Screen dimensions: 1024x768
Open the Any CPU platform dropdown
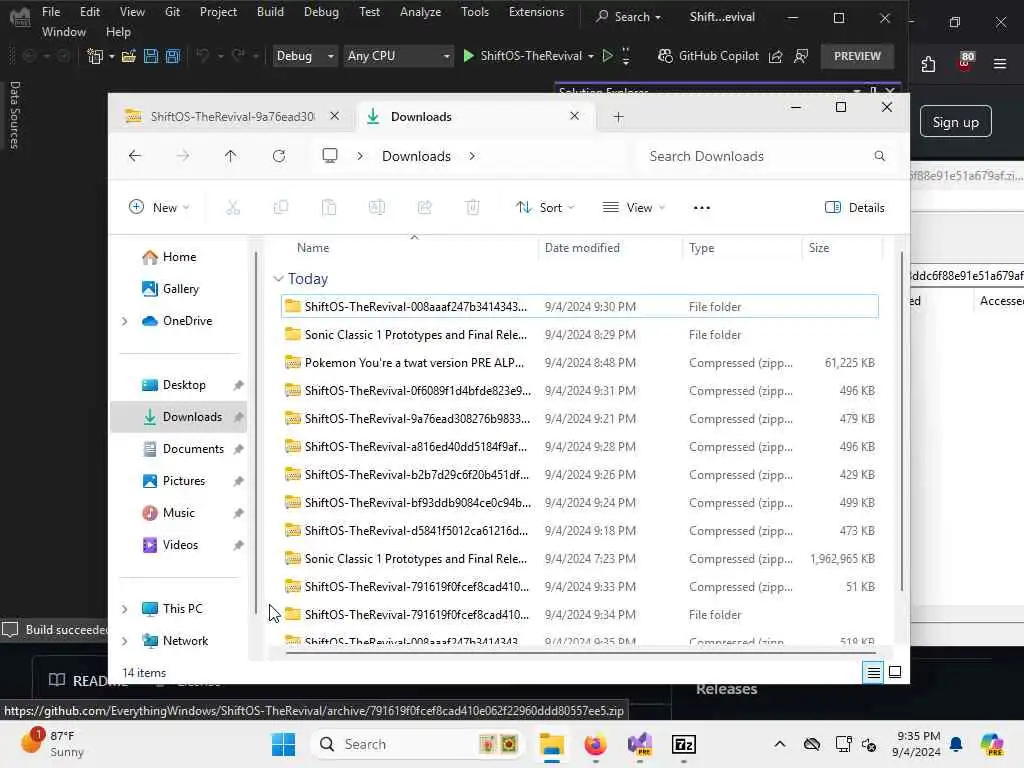pyautogui.click(x=399, y=56)
